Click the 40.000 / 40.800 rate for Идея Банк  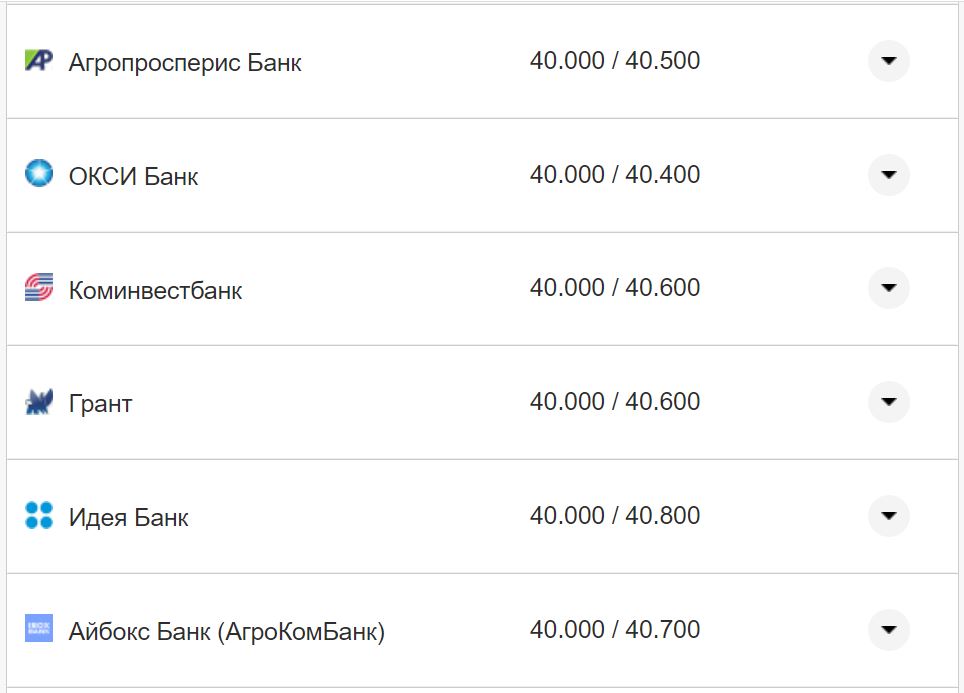[x=617, y=515]
